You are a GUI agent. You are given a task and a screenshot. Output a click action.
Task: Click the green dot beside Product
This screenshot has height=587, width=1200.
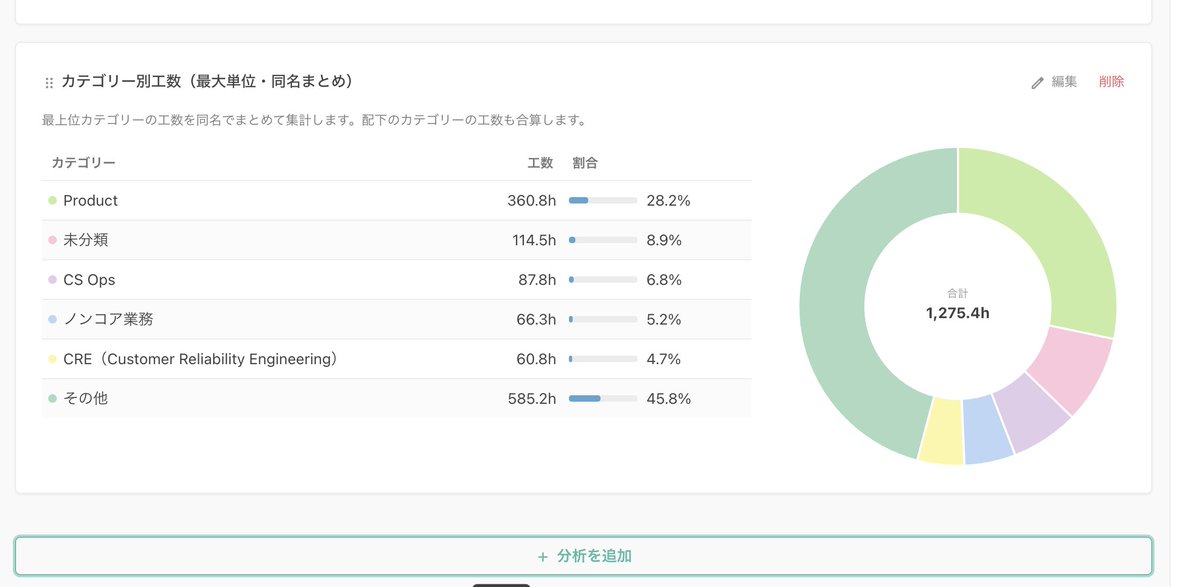tap(52, 200)
